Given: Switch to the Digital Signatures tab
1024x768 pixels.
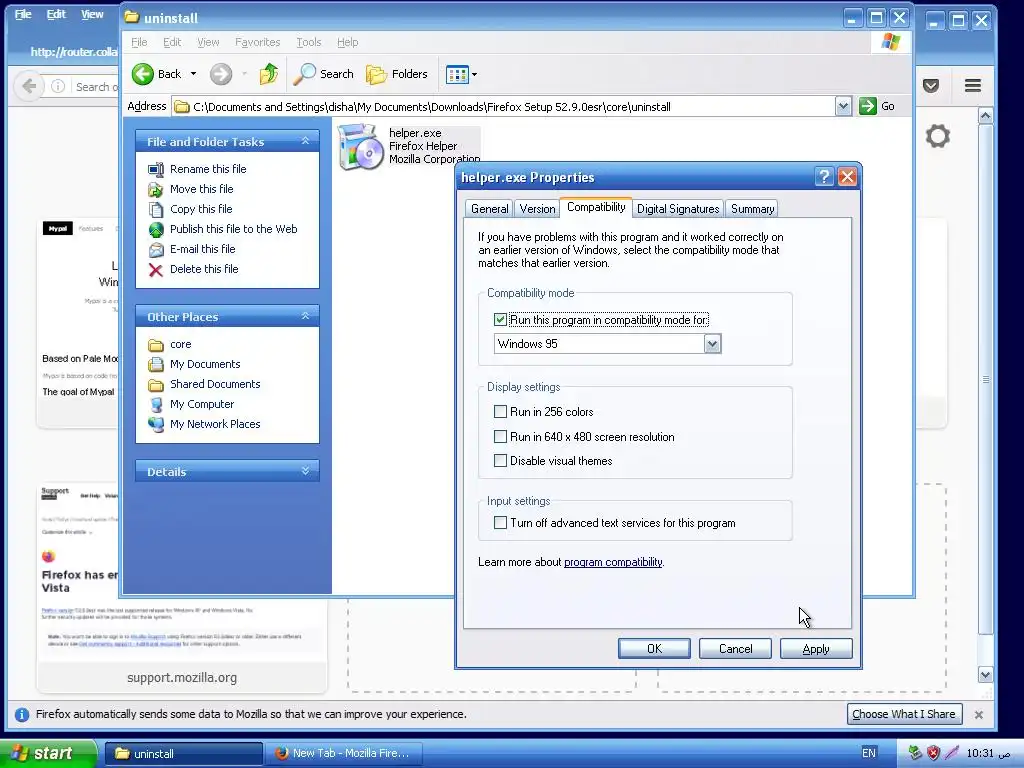Looking at the screenshot, I should click(x=678, y=209).
